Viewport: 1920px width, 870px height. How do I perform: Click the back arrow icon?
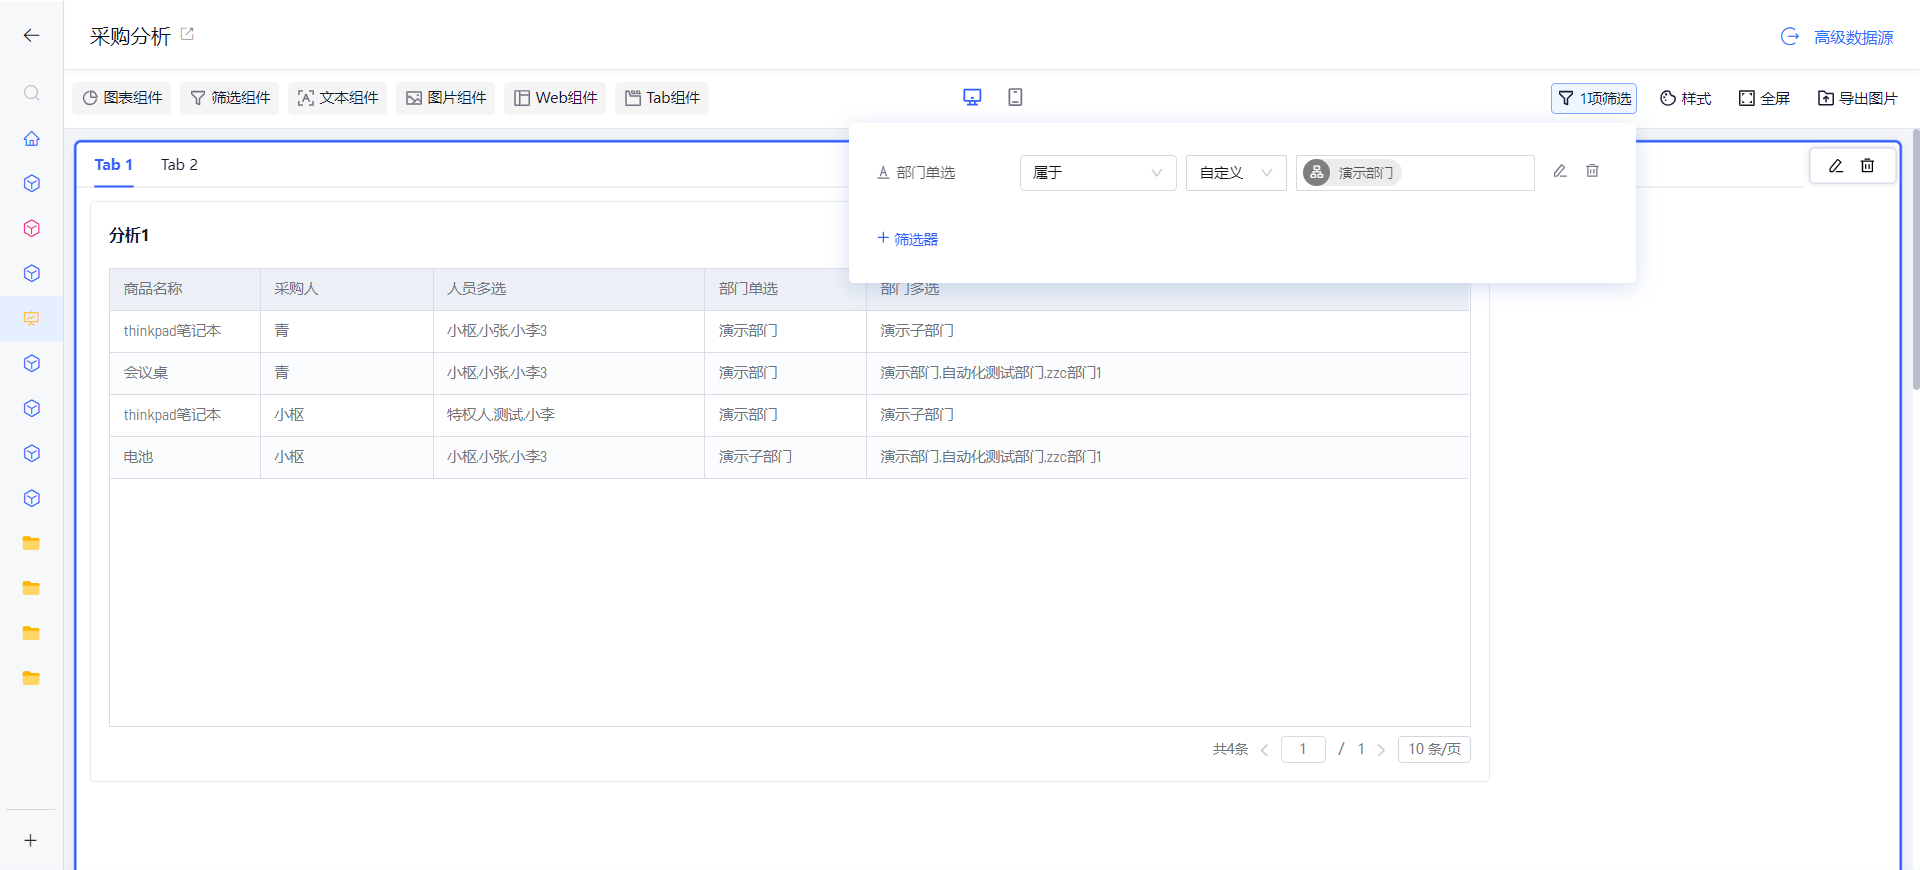coord(31,35)
